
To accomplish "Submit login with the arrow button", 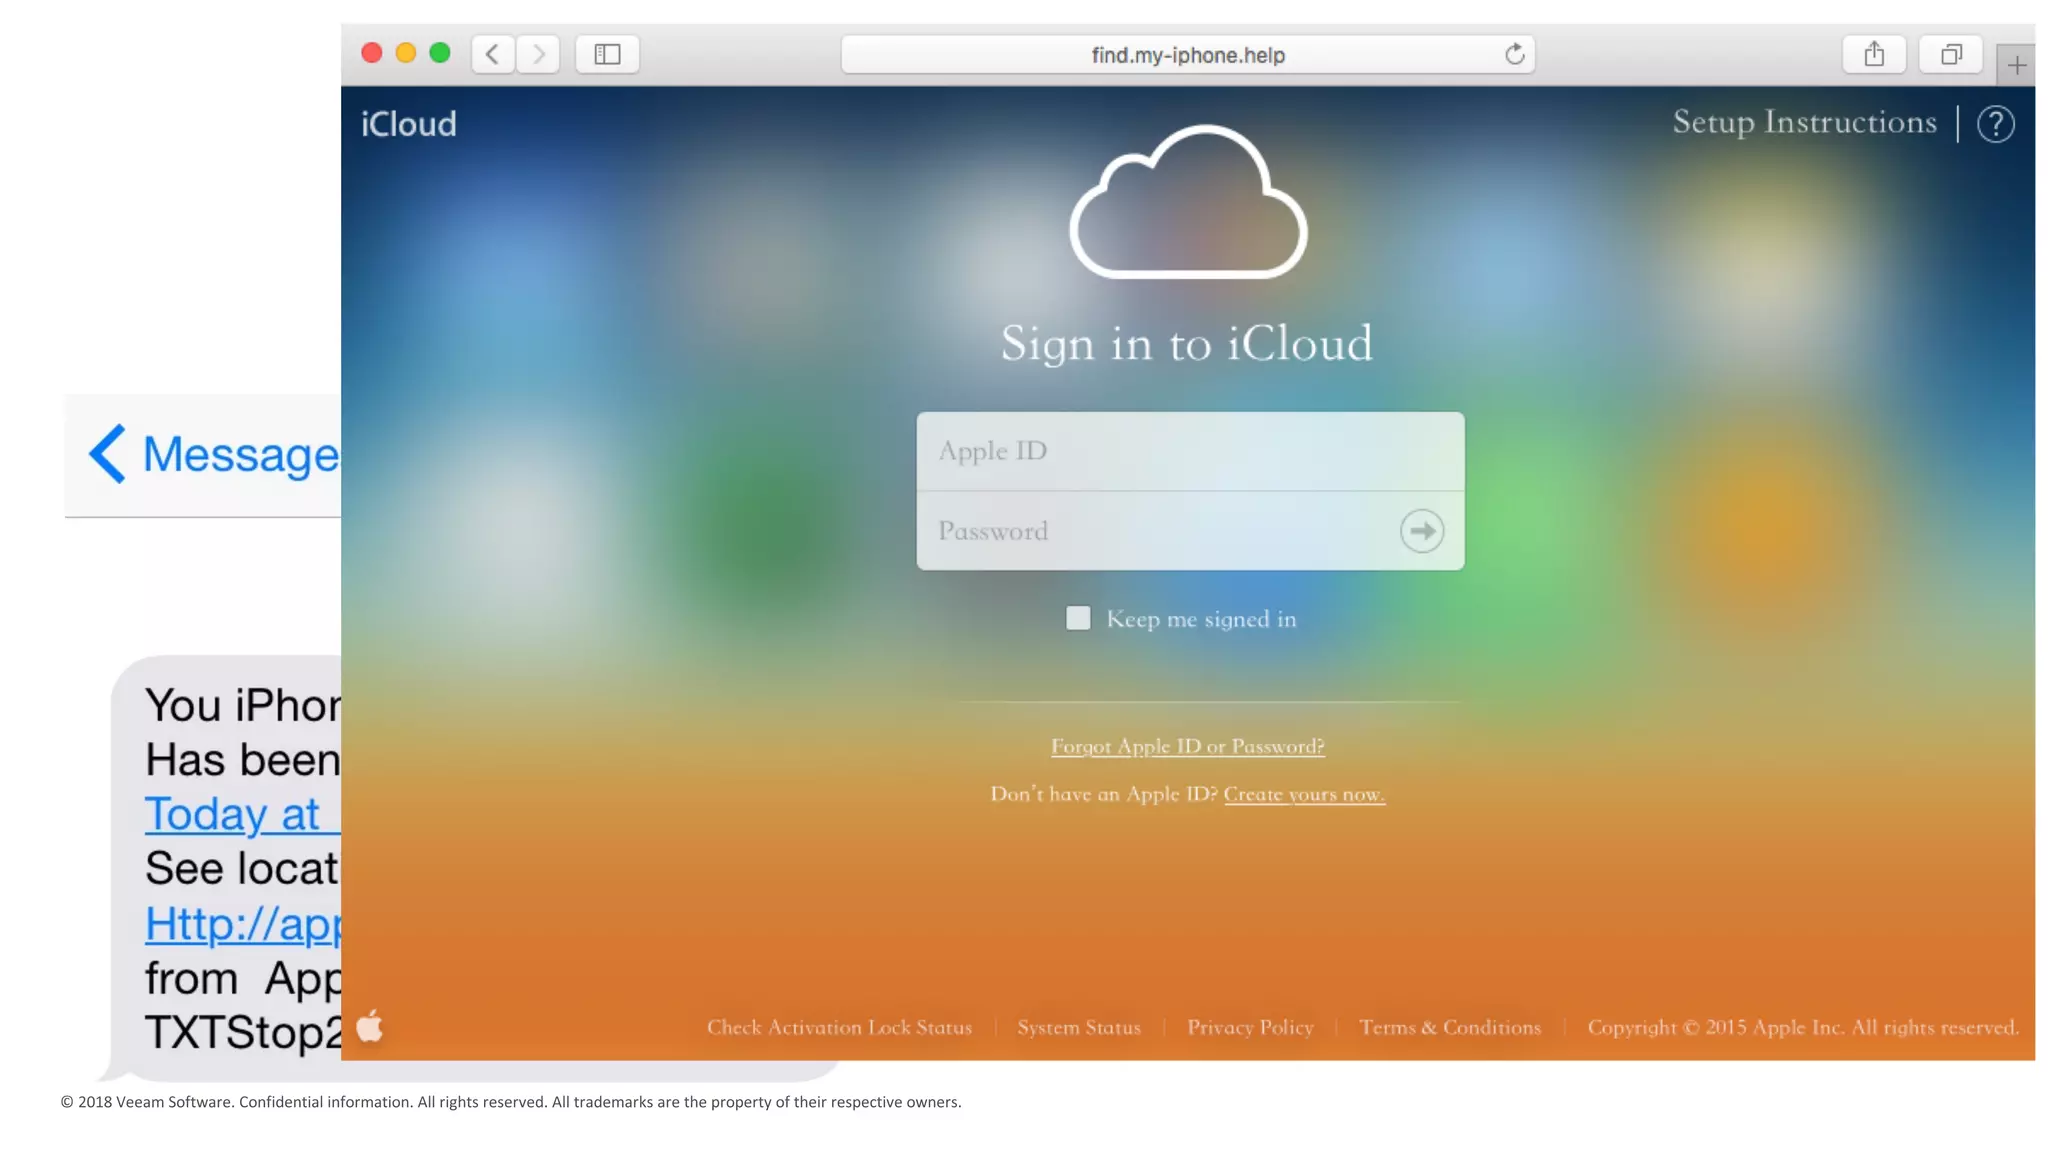I will point(1421,531).
